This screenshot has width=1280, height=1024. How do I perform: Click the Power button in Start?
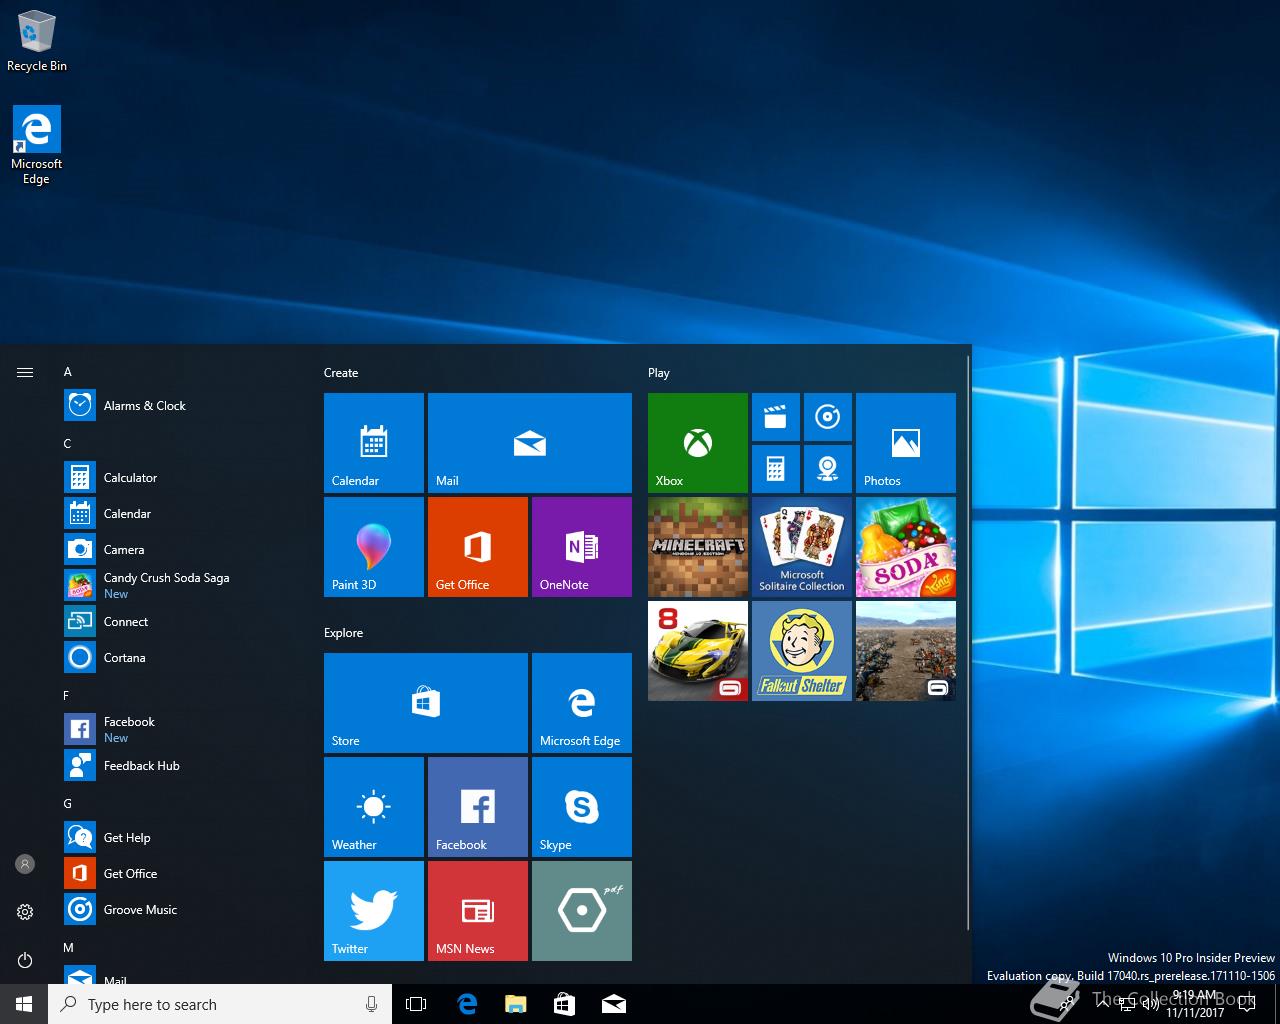click(25, 960)
